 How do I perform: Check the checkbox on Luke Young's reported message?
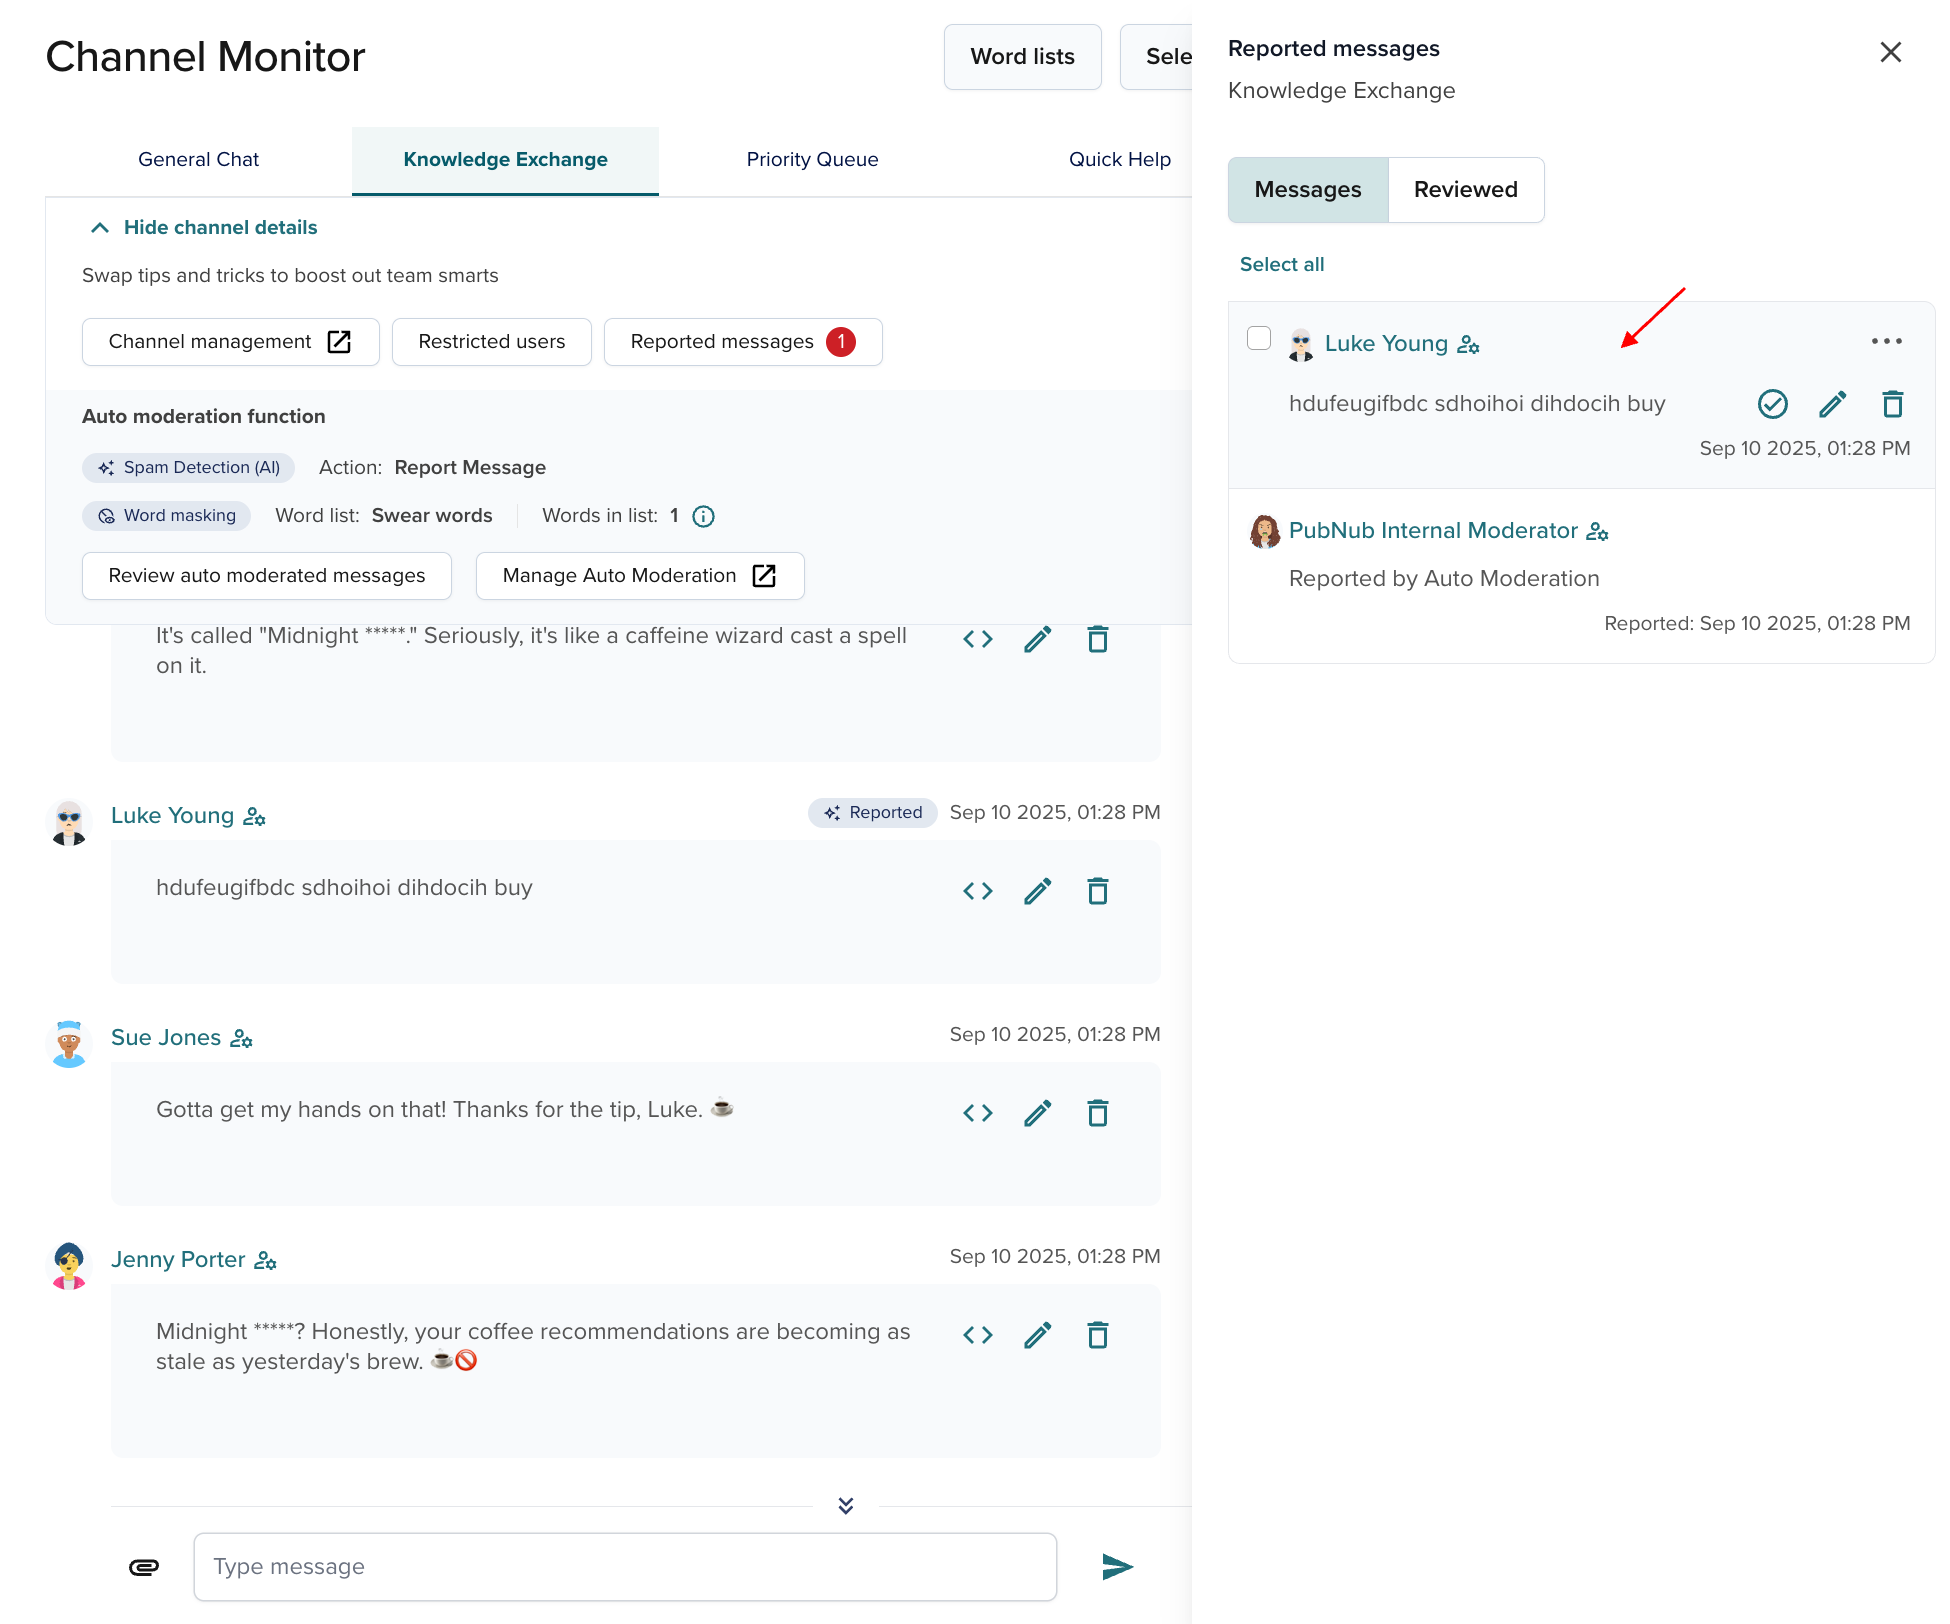pos(1257,340)
